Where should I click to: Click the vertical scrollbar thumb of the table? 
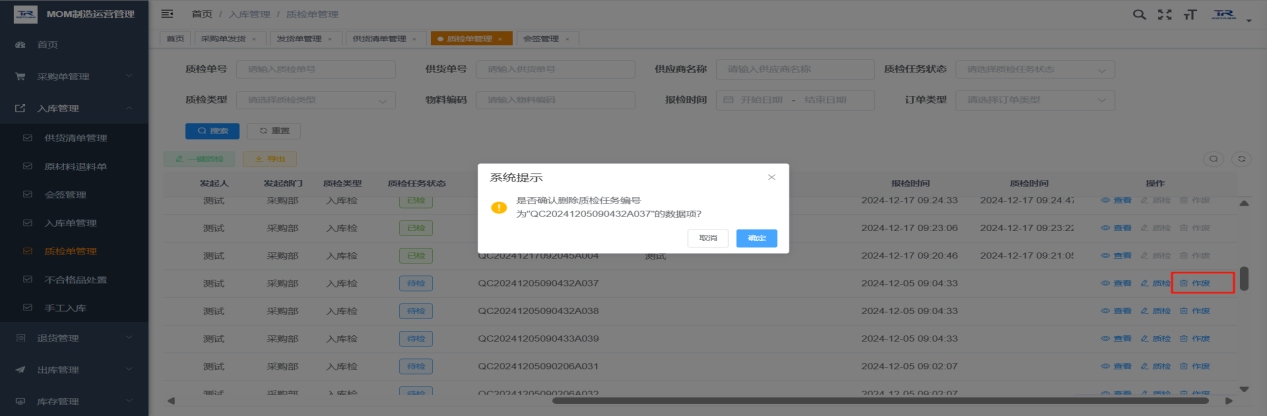1244,279
